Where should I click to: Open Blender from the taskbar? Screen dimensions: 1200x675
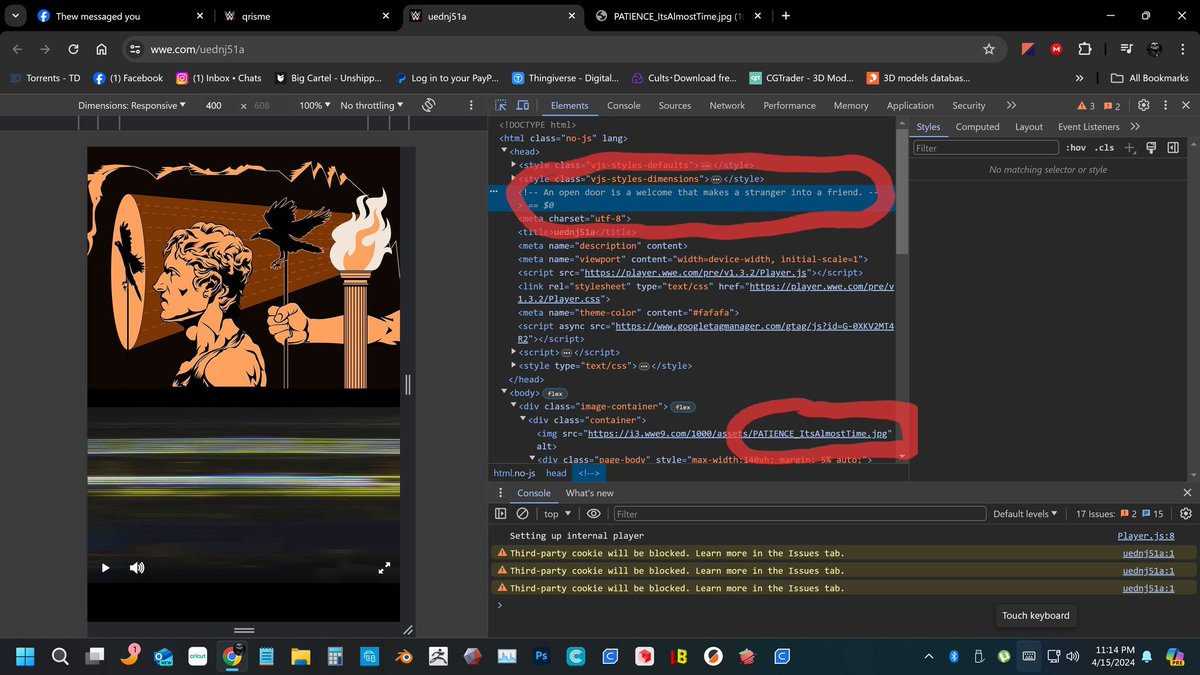pyautogui.click(x=403, y=656)
